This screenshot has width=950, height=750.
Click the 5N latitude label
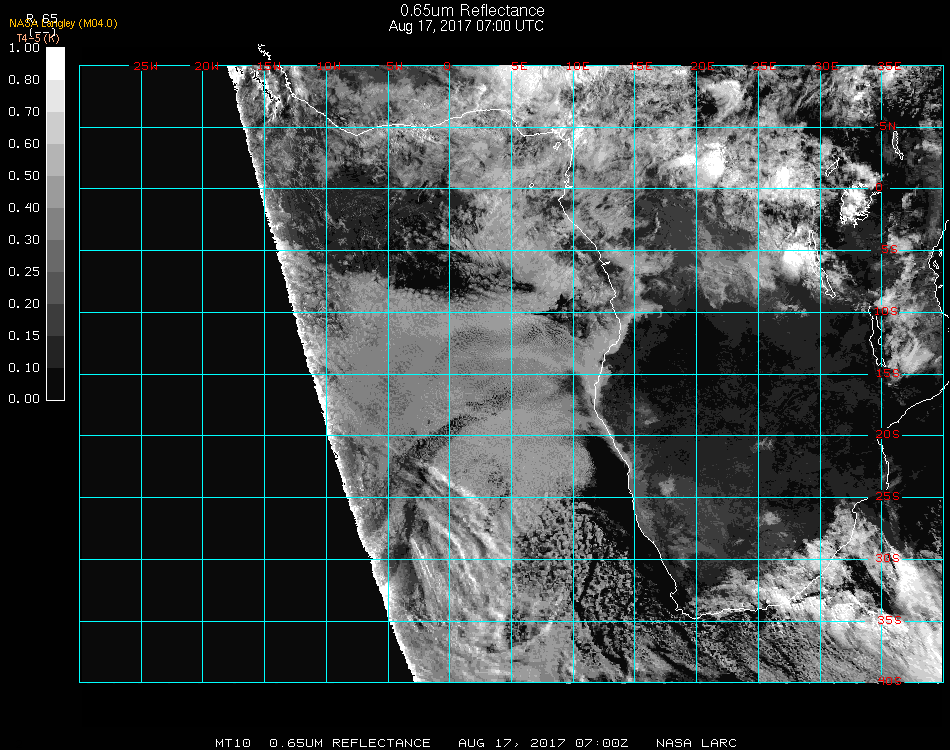point(888,126)
